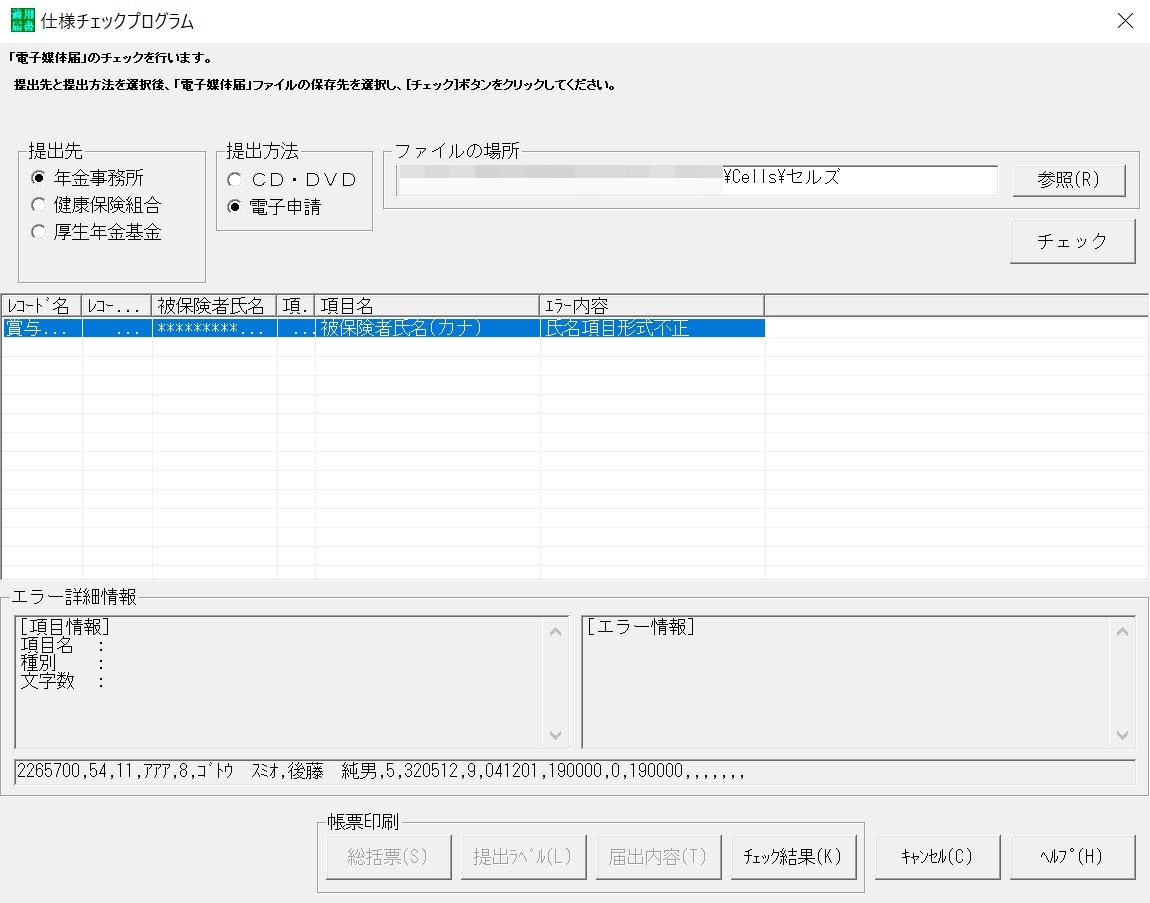The image size is (1150, 903).
Task: Click the masked ********* name cell
Action: point(214,328)
